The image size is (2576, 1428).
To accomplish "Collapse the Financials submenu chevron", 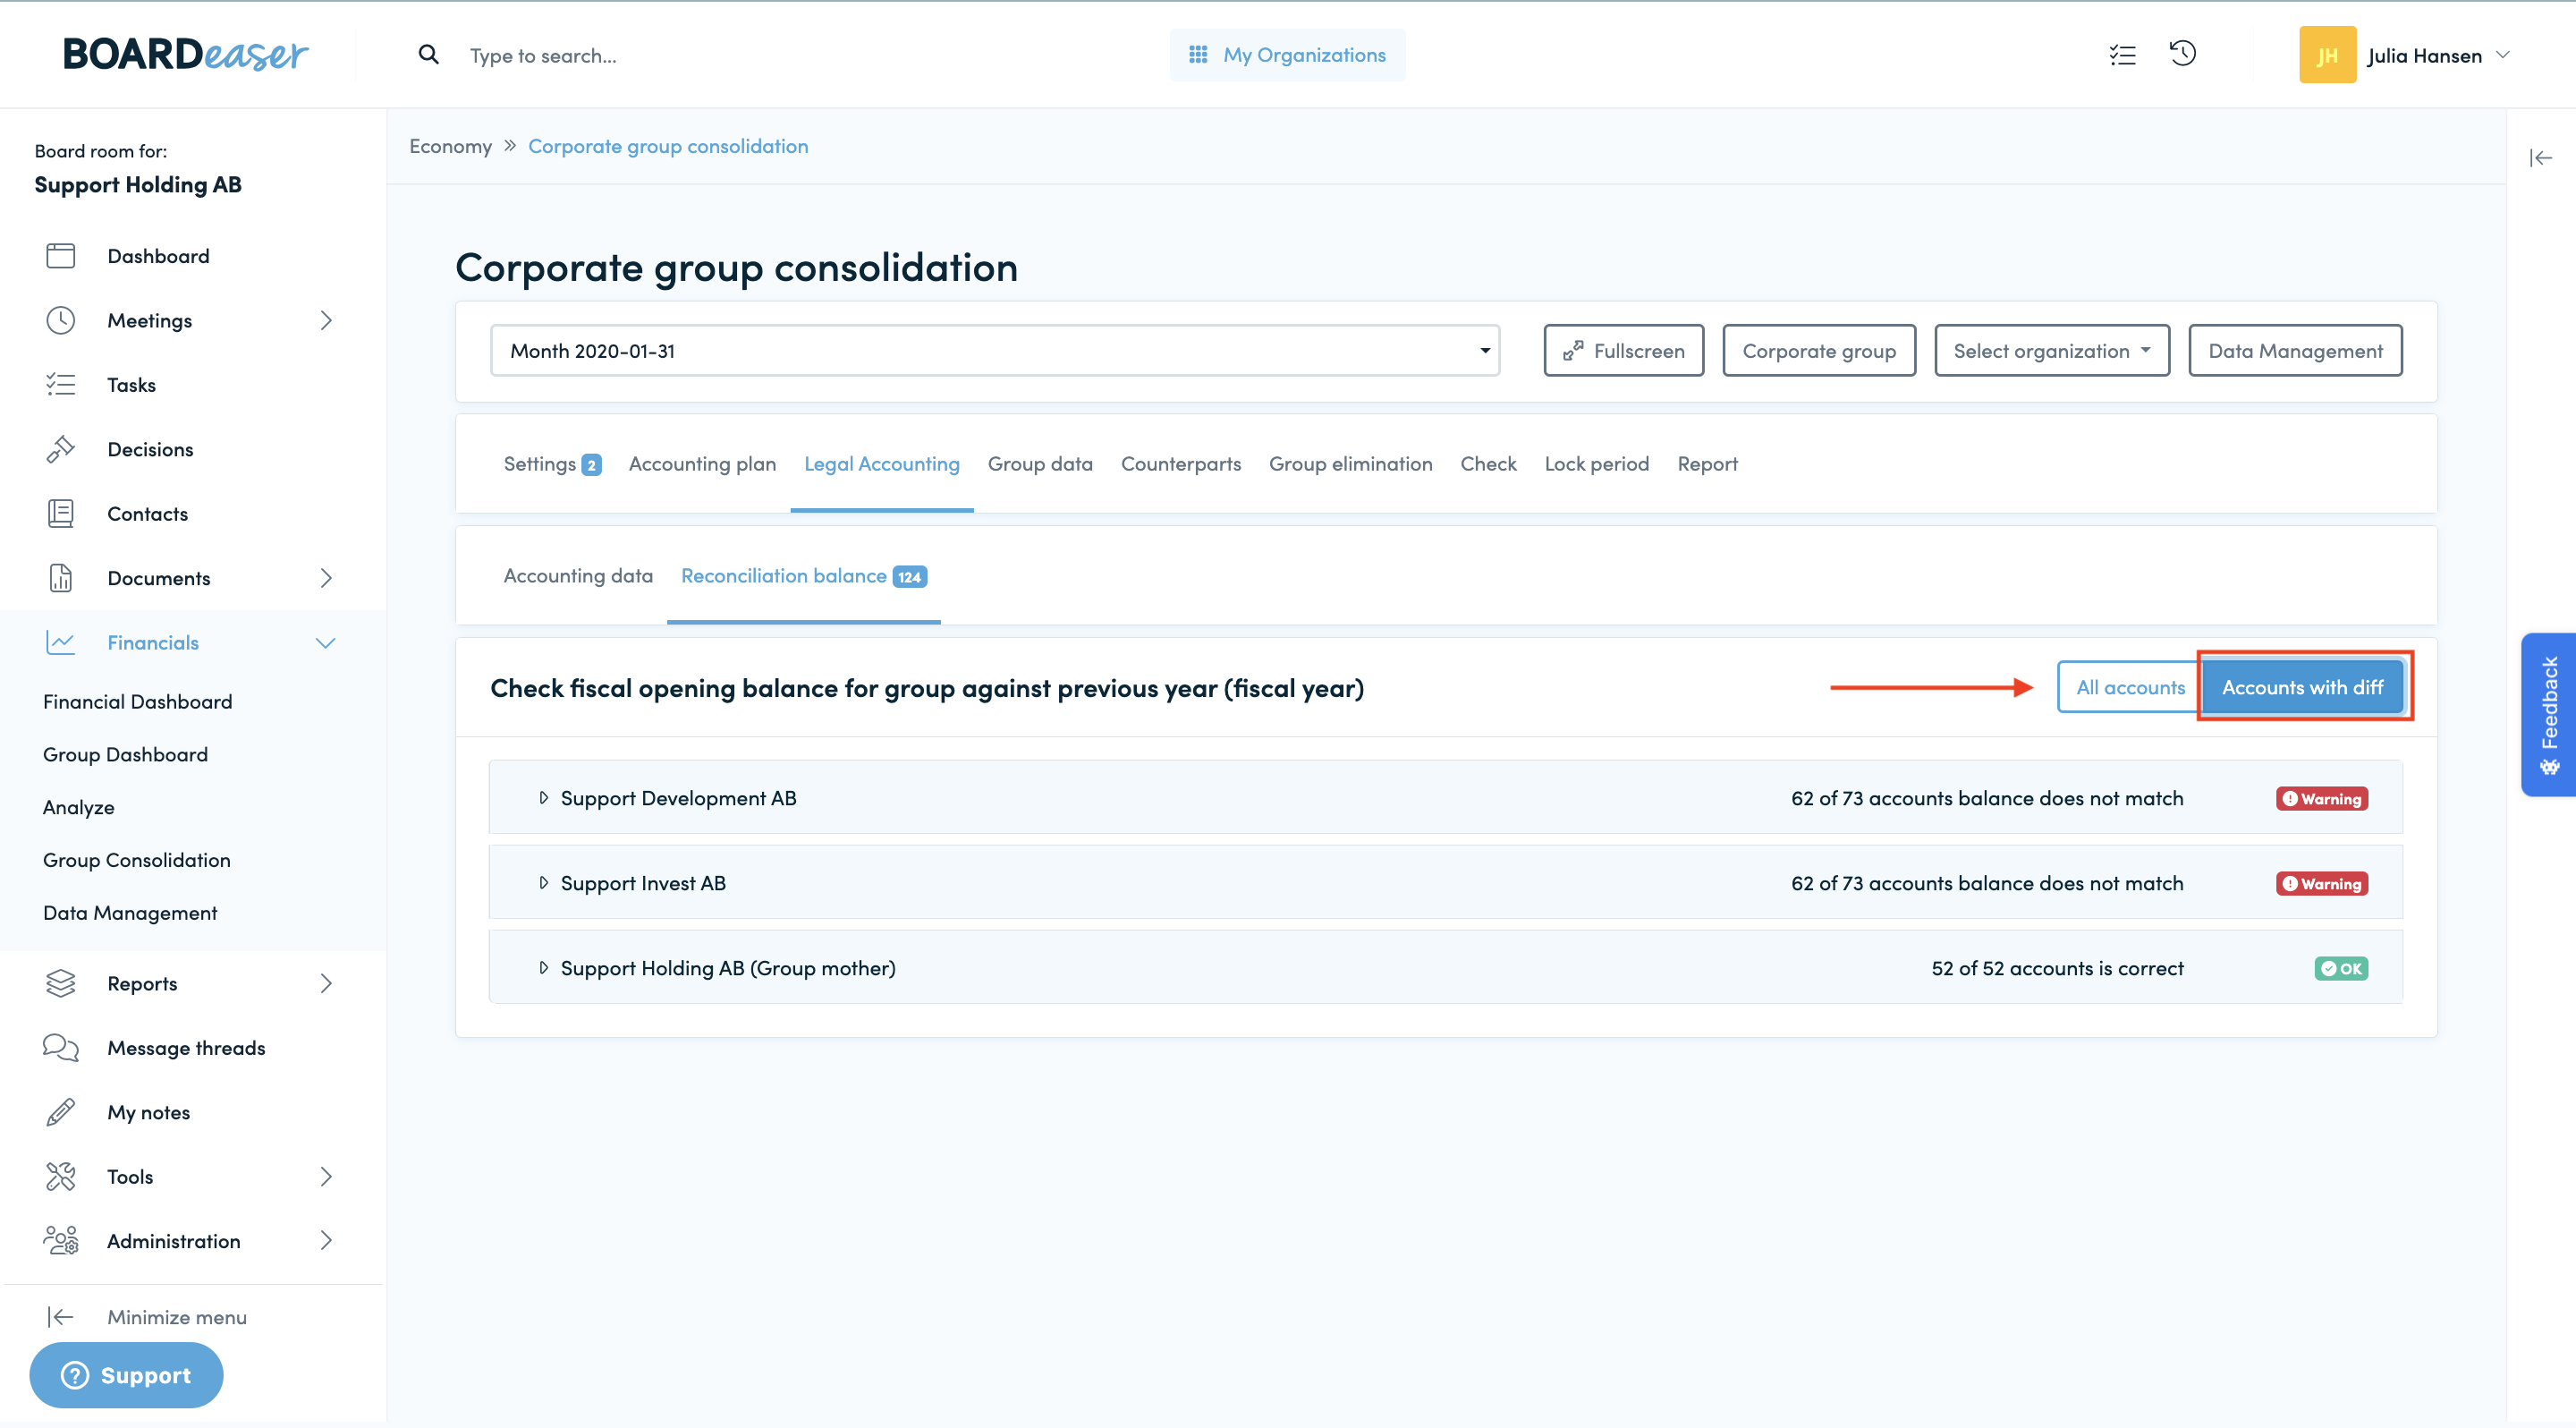I will click(x=326, y=643).
